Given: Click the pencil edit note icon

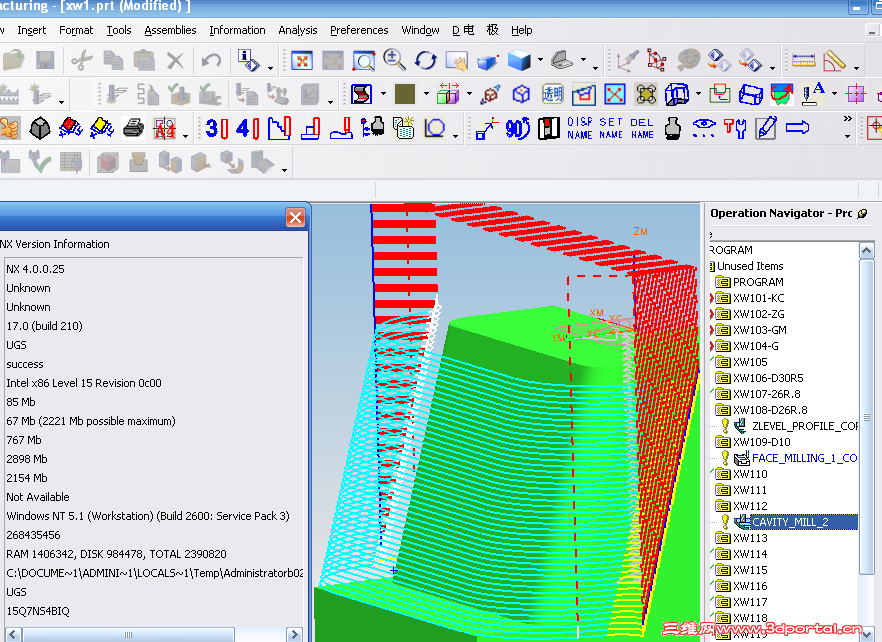Looking at the screenshot, I should 766,128.
